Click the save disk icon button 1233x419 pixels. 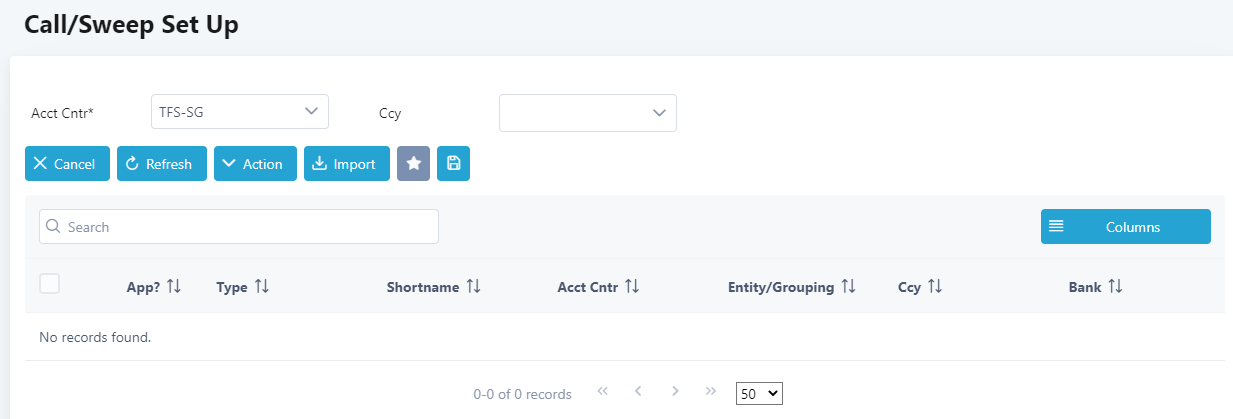453,164
